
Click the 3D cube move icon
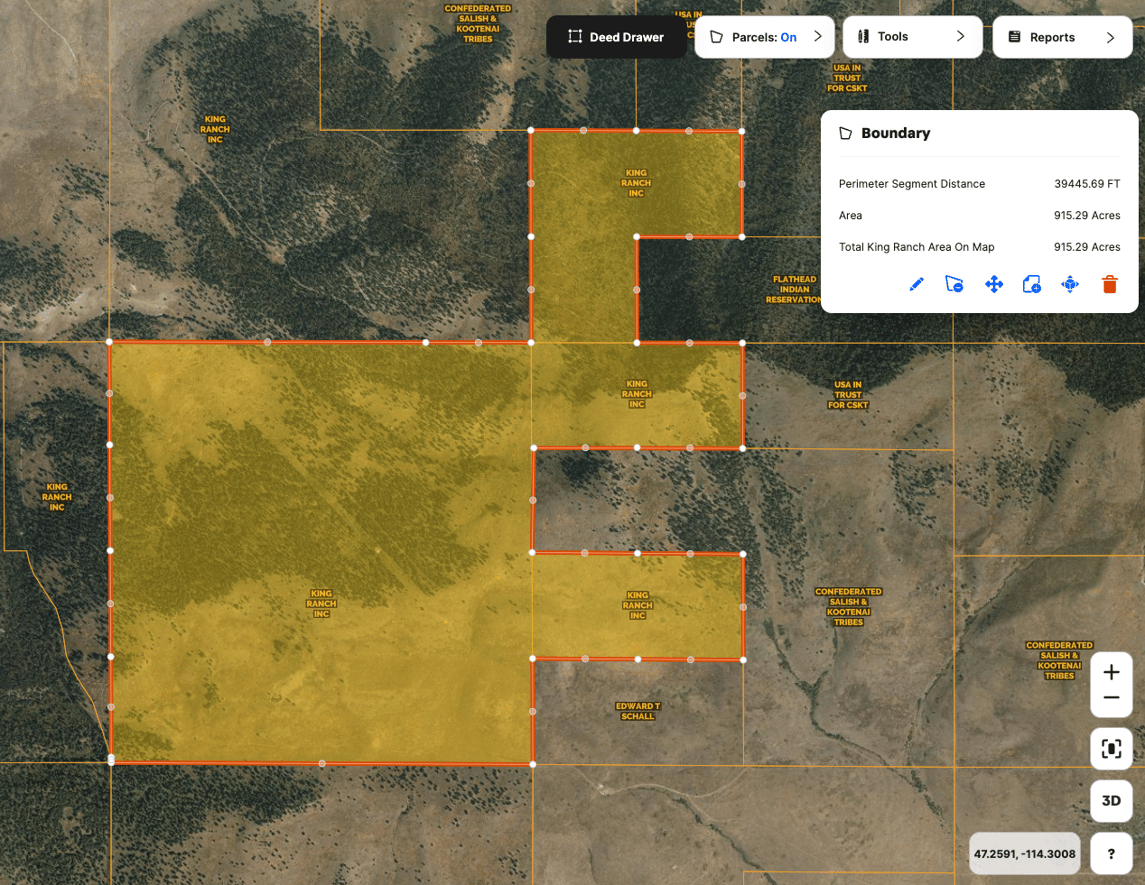coord(1070,285)
